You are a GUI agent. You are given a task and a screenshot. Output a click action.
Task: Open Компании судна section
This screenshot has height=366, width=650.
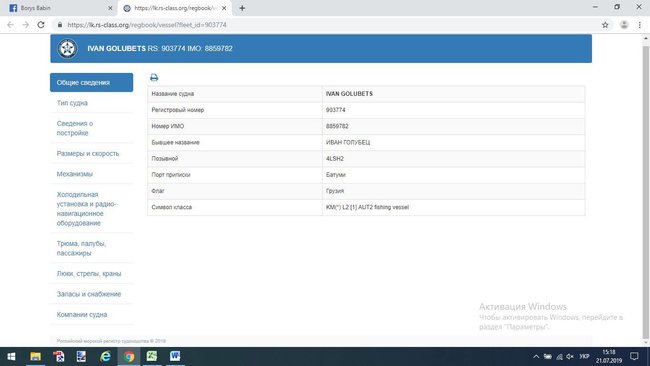(x=92, y=315)
